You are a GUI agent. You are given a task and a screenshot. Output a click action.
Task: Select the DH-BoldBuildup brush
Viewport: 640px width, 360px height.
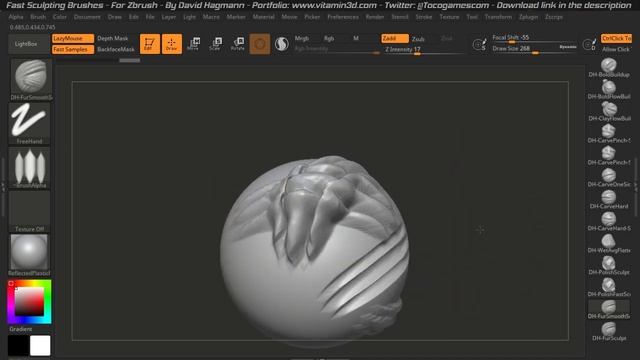[609, 68]
